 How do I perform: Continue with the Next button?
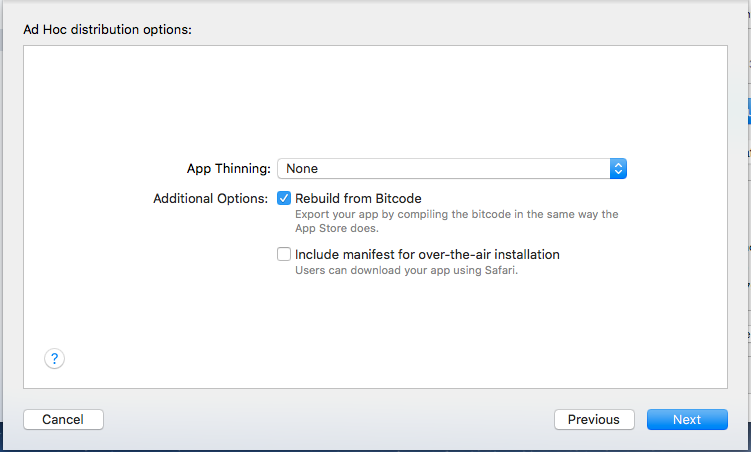click(x=687, y=419)
